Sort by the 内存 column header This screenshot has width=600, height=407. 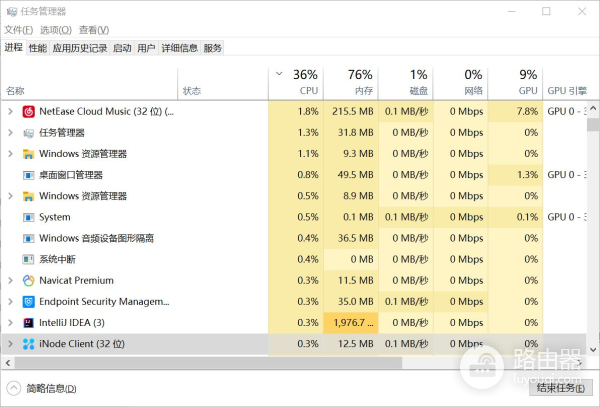point(351,82)
